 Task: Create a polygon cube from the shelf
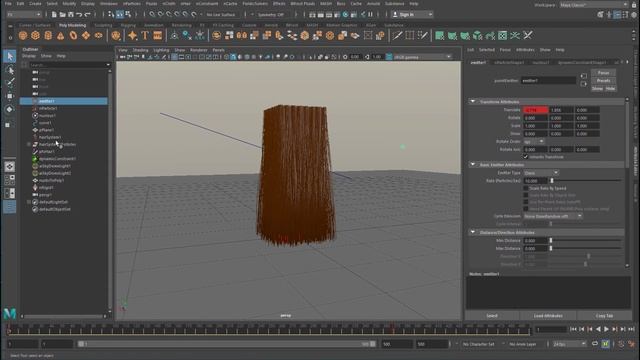tap(36, 36)
